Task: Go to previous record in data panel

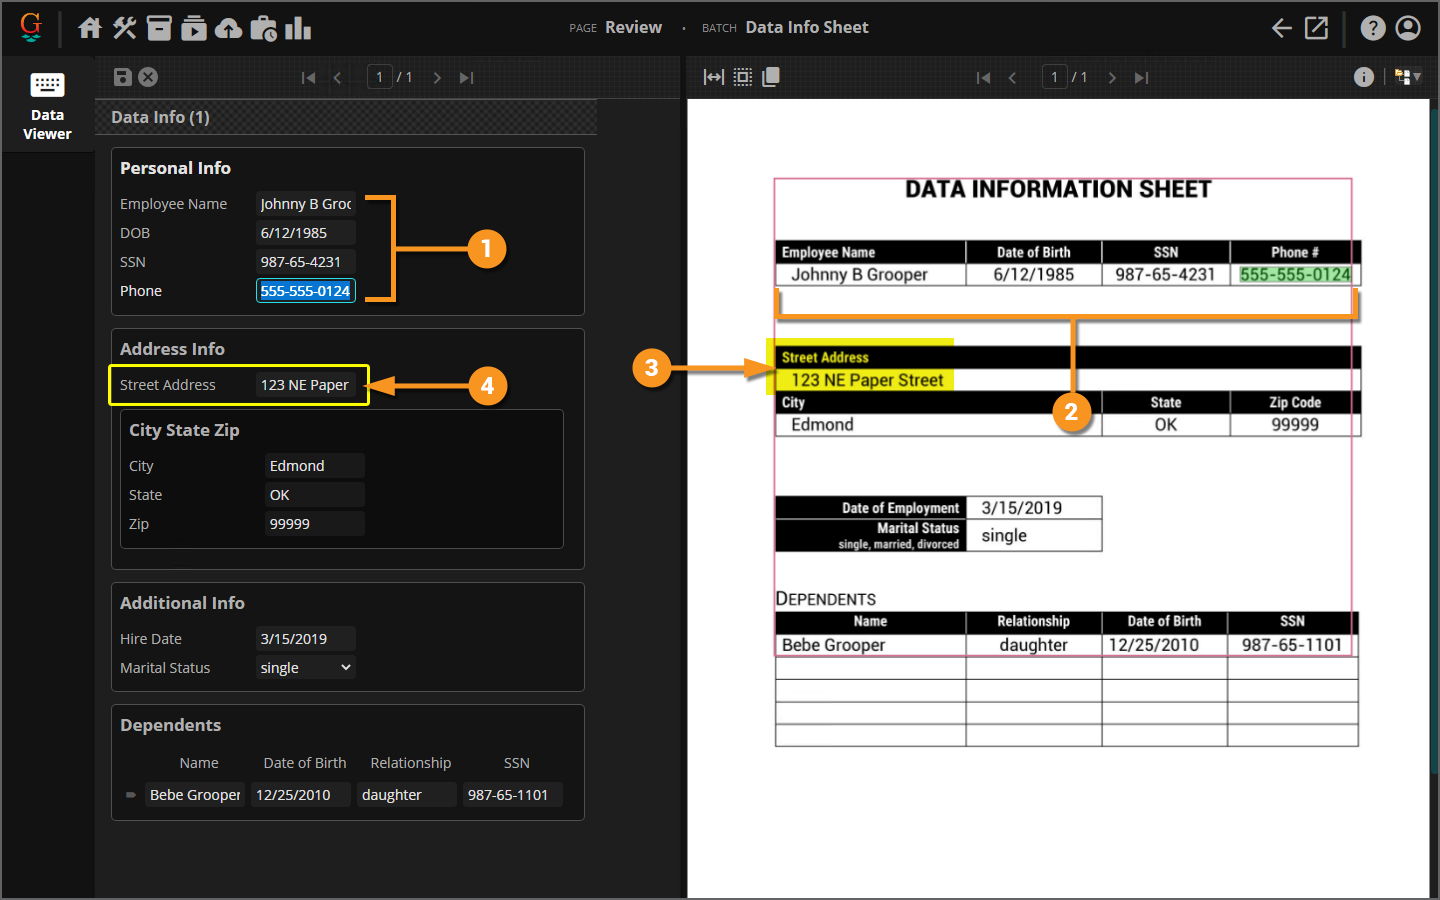Action: (x=338, y=78)
